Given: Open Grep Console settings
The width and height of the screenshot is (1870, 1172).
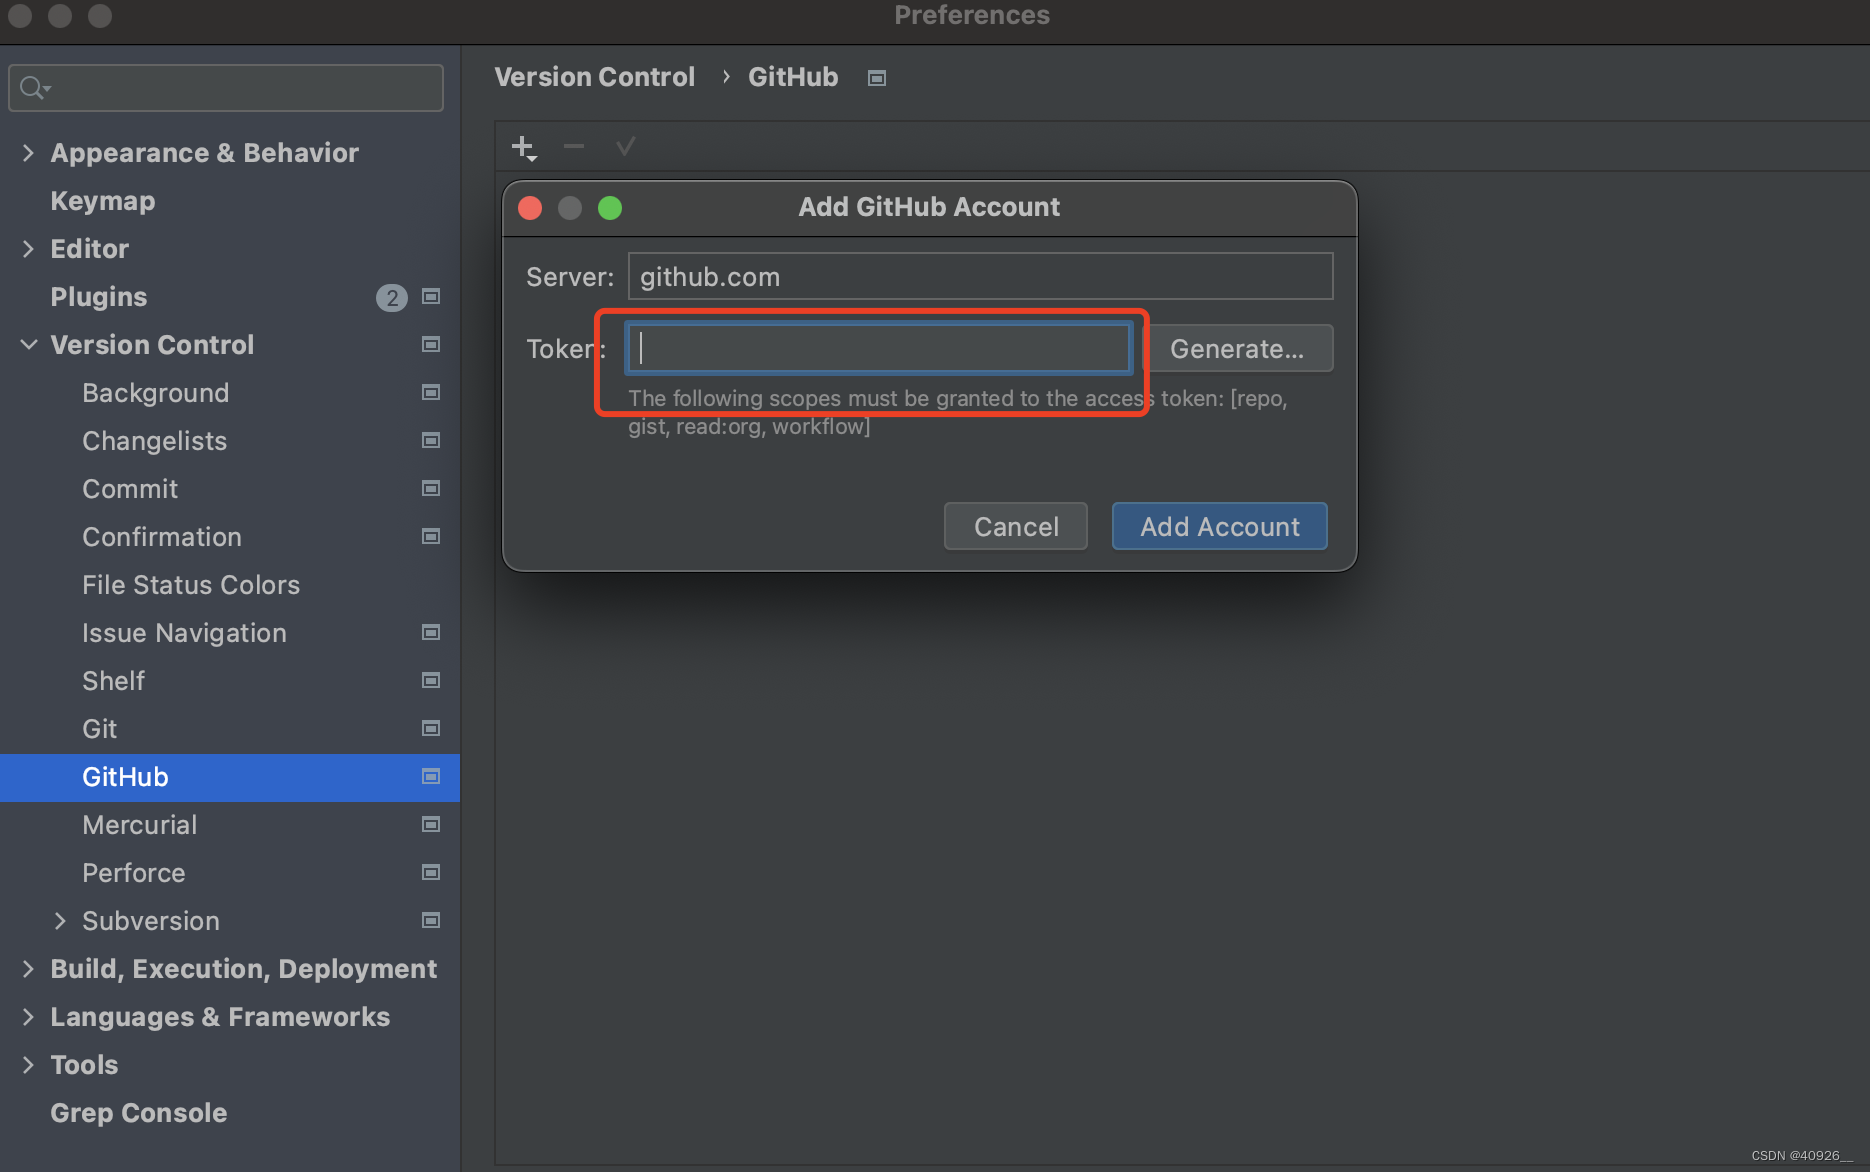Looking at the screenshot, I should tap(139, 1113).
